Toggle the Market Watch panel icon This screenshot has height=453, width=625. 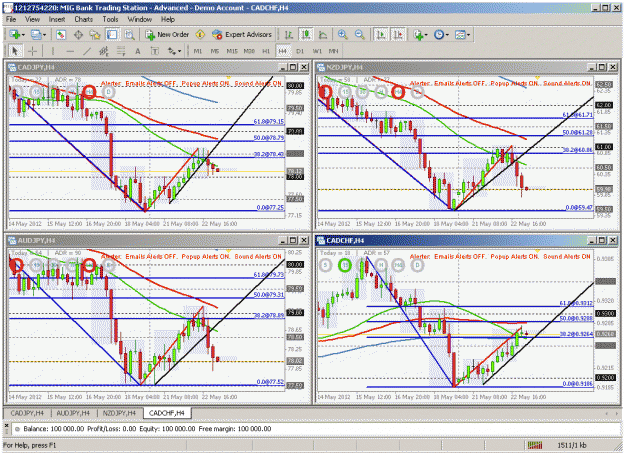pos(61,35)
